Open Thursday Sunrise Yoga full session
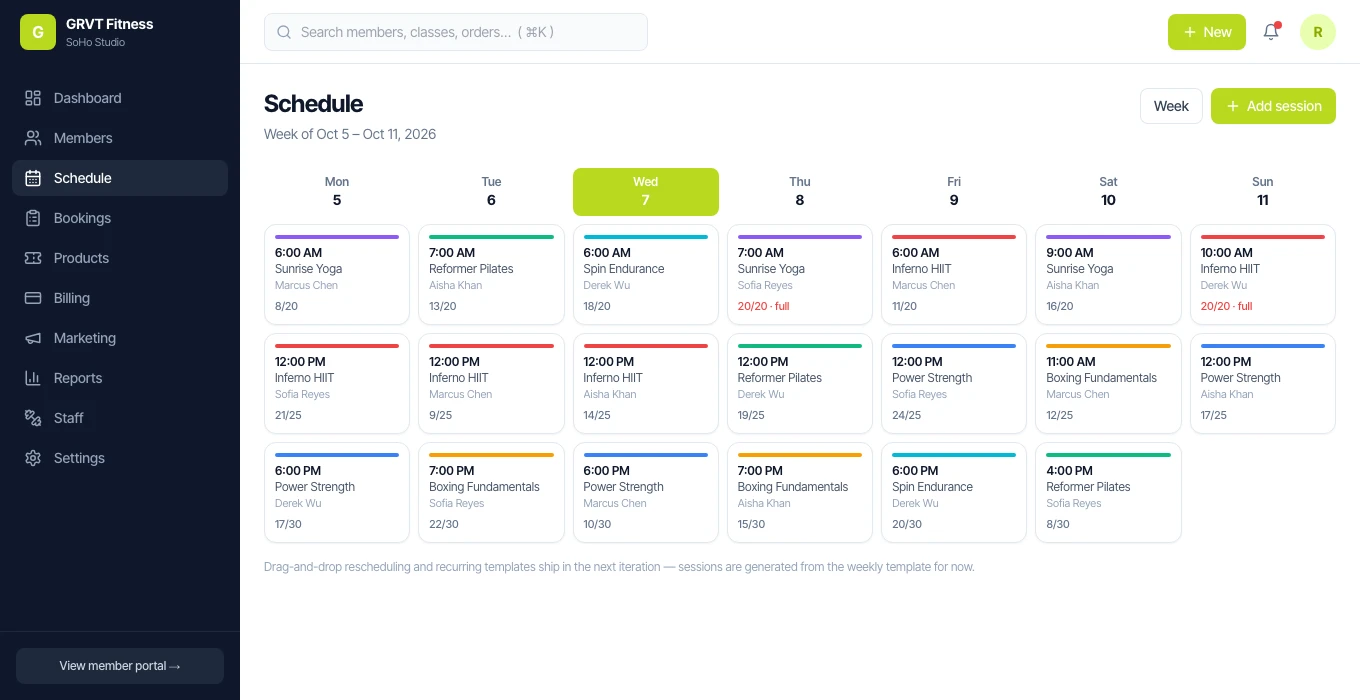The image size is (1360, 700). pyautogui.click(x=800, y=275)
